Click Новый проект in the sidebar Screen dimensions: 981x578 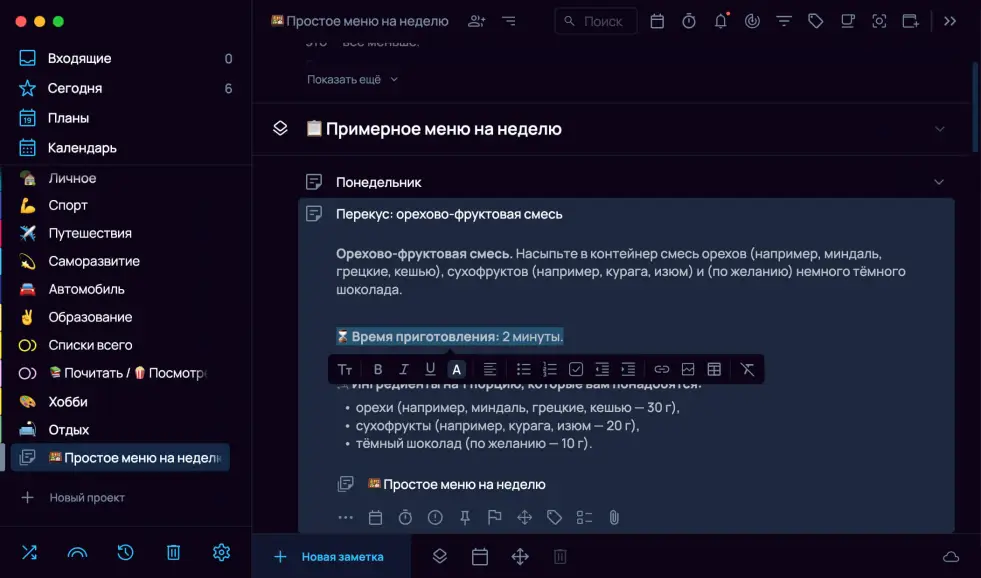coord(87,497)
